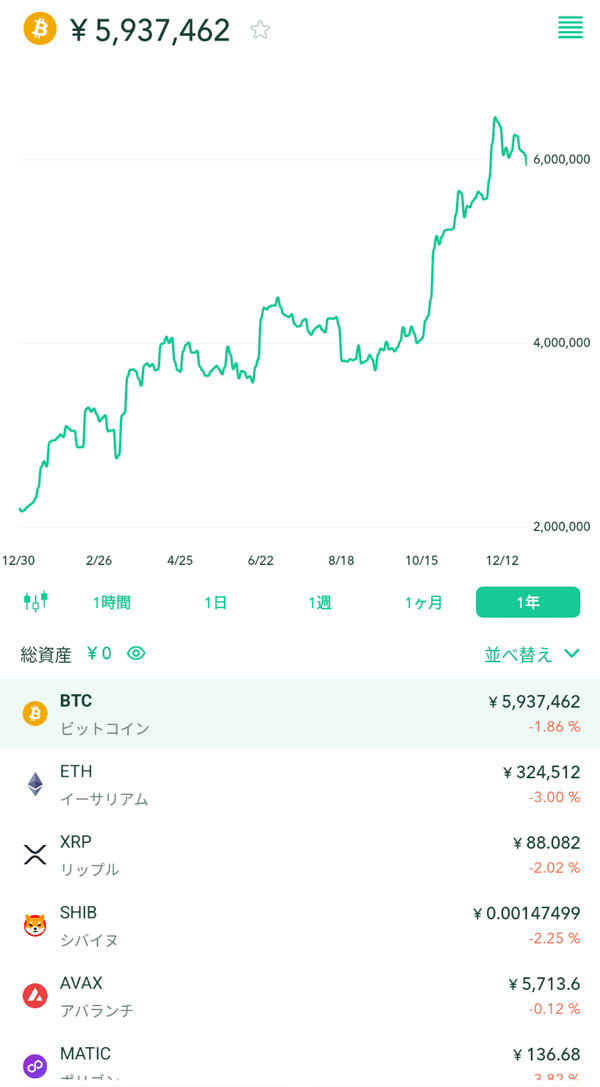
Task: Open the BTC ビットコイン row
Action: pyautogui.click(x=300, y=714)
